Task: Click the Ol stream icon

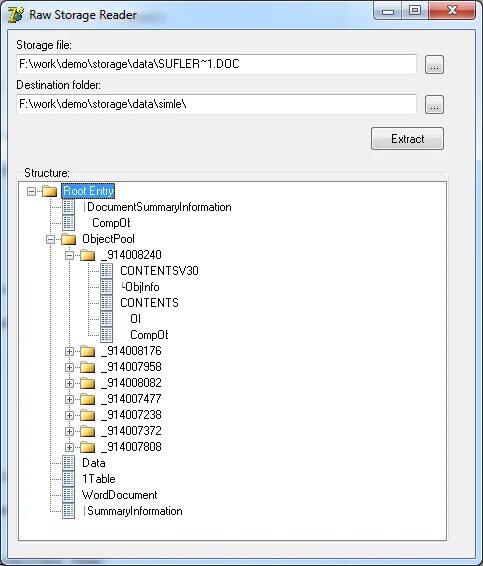Action: (106, 319)
